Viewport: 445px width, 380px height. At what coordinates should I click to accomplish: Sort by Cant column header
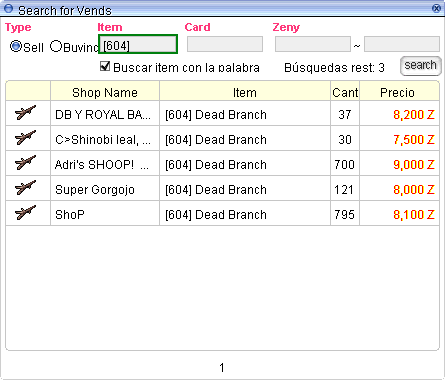(x=345, y=92)
